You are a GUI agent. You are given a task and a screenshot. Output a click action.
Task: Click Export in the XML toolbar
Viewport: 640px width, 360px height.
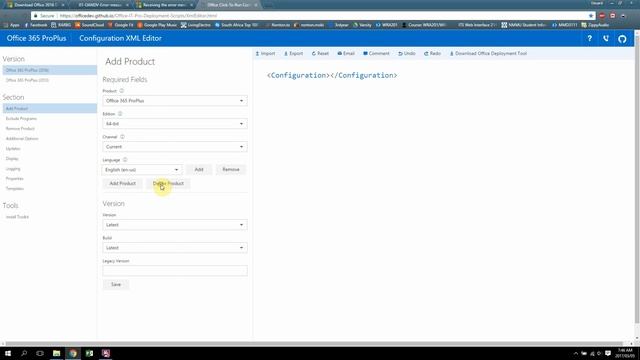coord(293,53)
